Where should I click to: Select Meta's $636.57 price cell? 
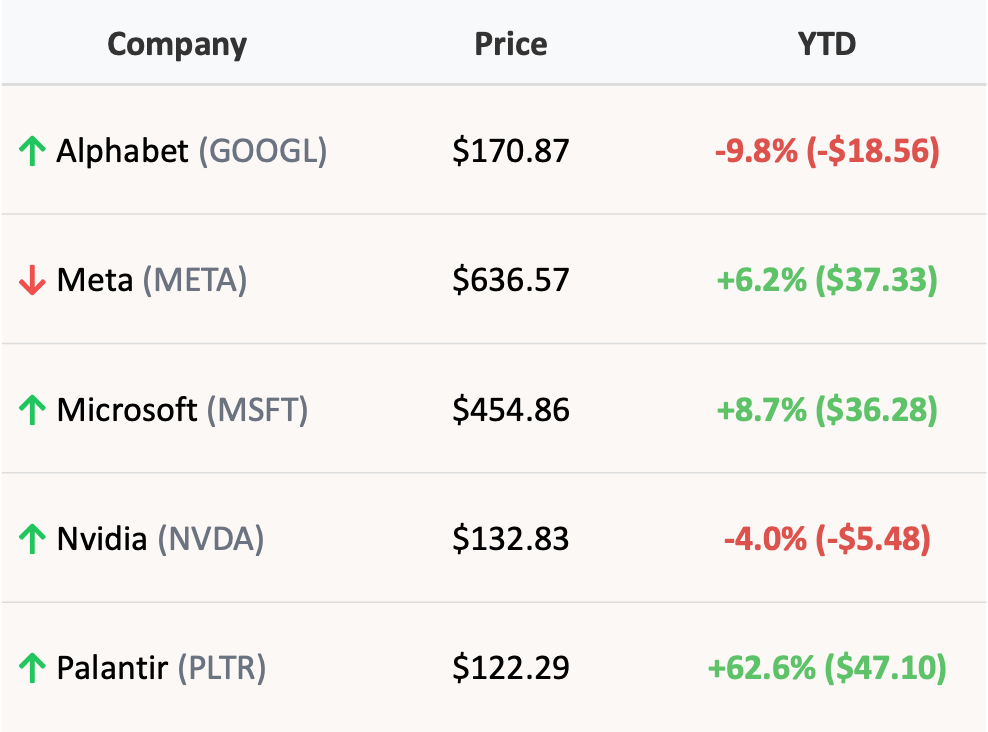click(510, 281)
